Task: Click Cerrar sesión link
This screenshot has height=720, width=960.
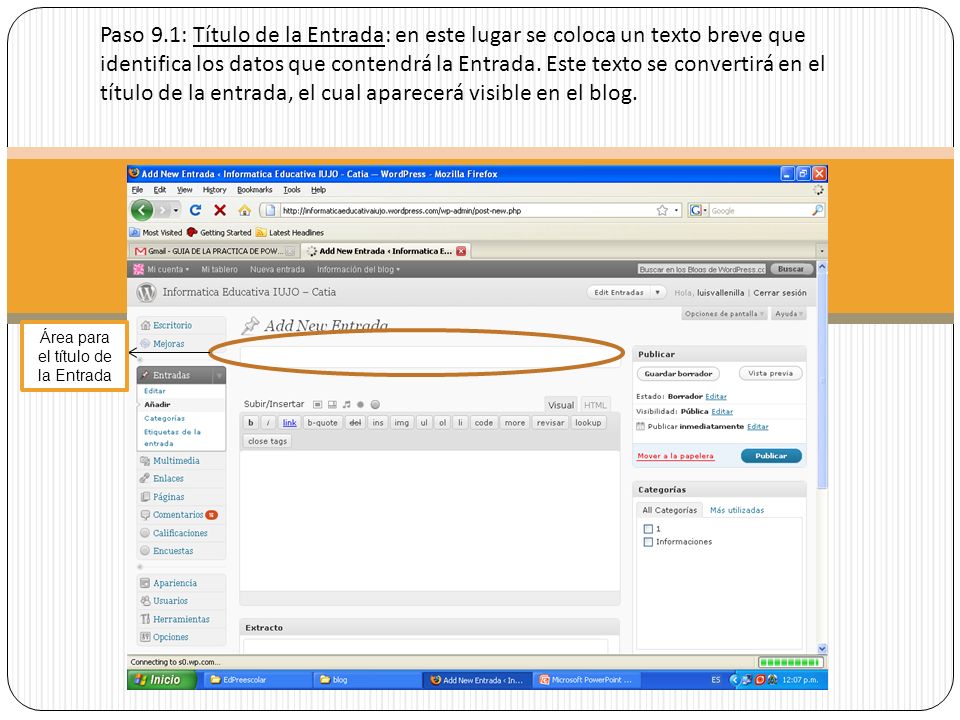Action: click(779, 293)
